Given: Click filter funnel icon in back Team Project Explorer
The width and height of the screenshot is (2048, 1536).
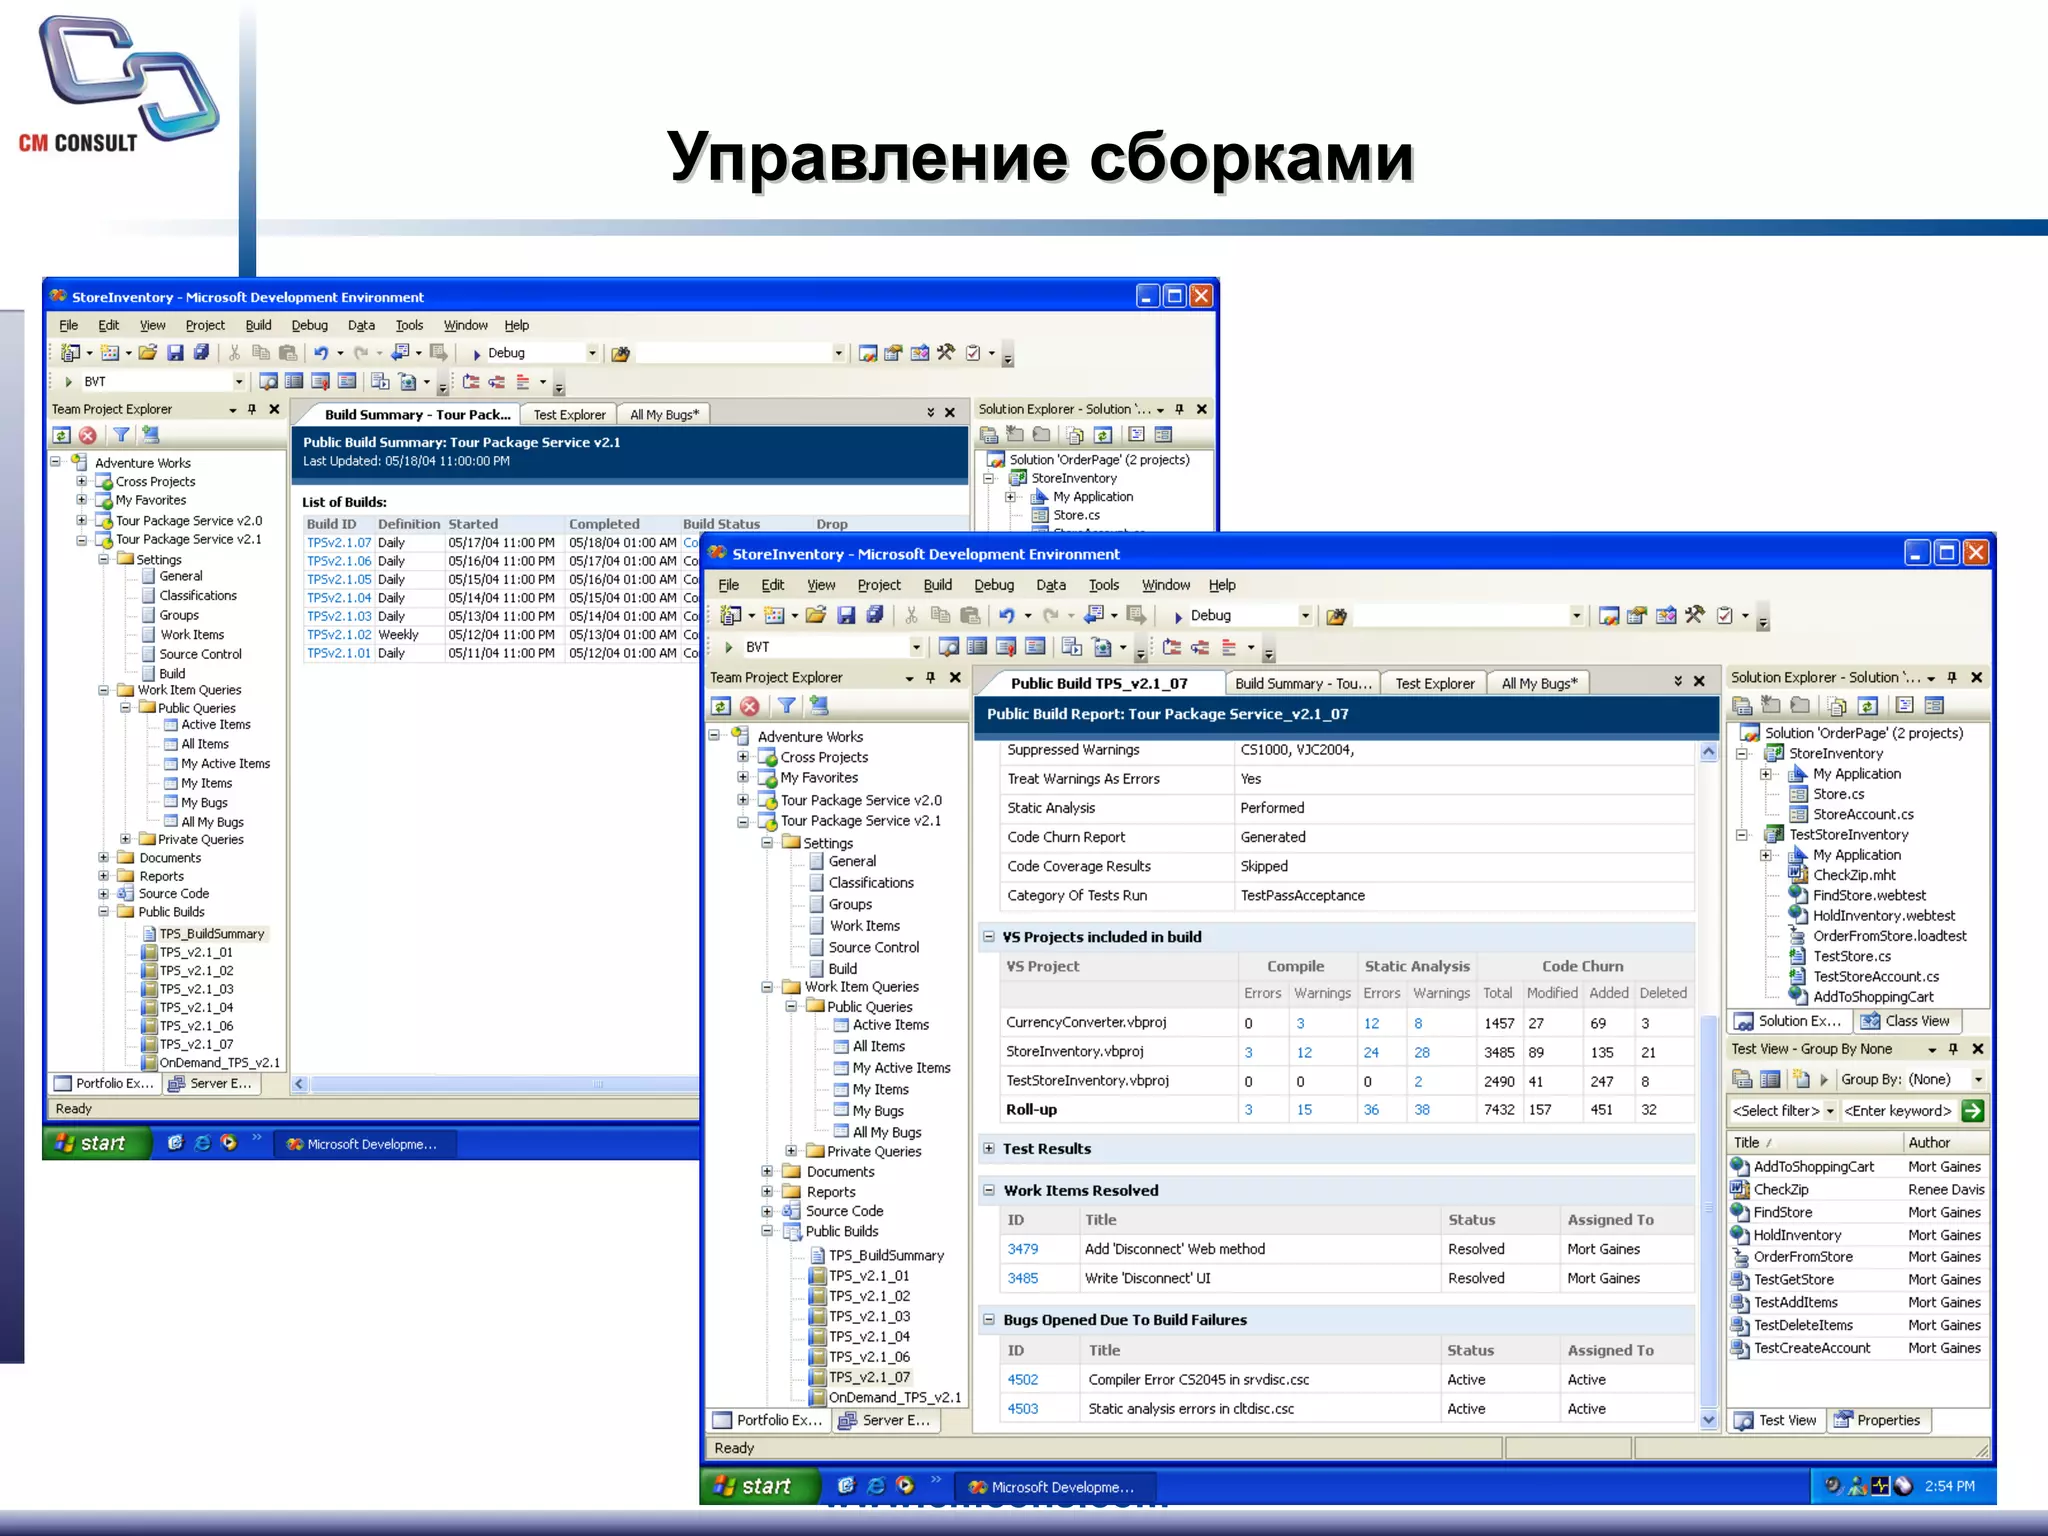Looking at the screenshot, I should click(121, 435).
